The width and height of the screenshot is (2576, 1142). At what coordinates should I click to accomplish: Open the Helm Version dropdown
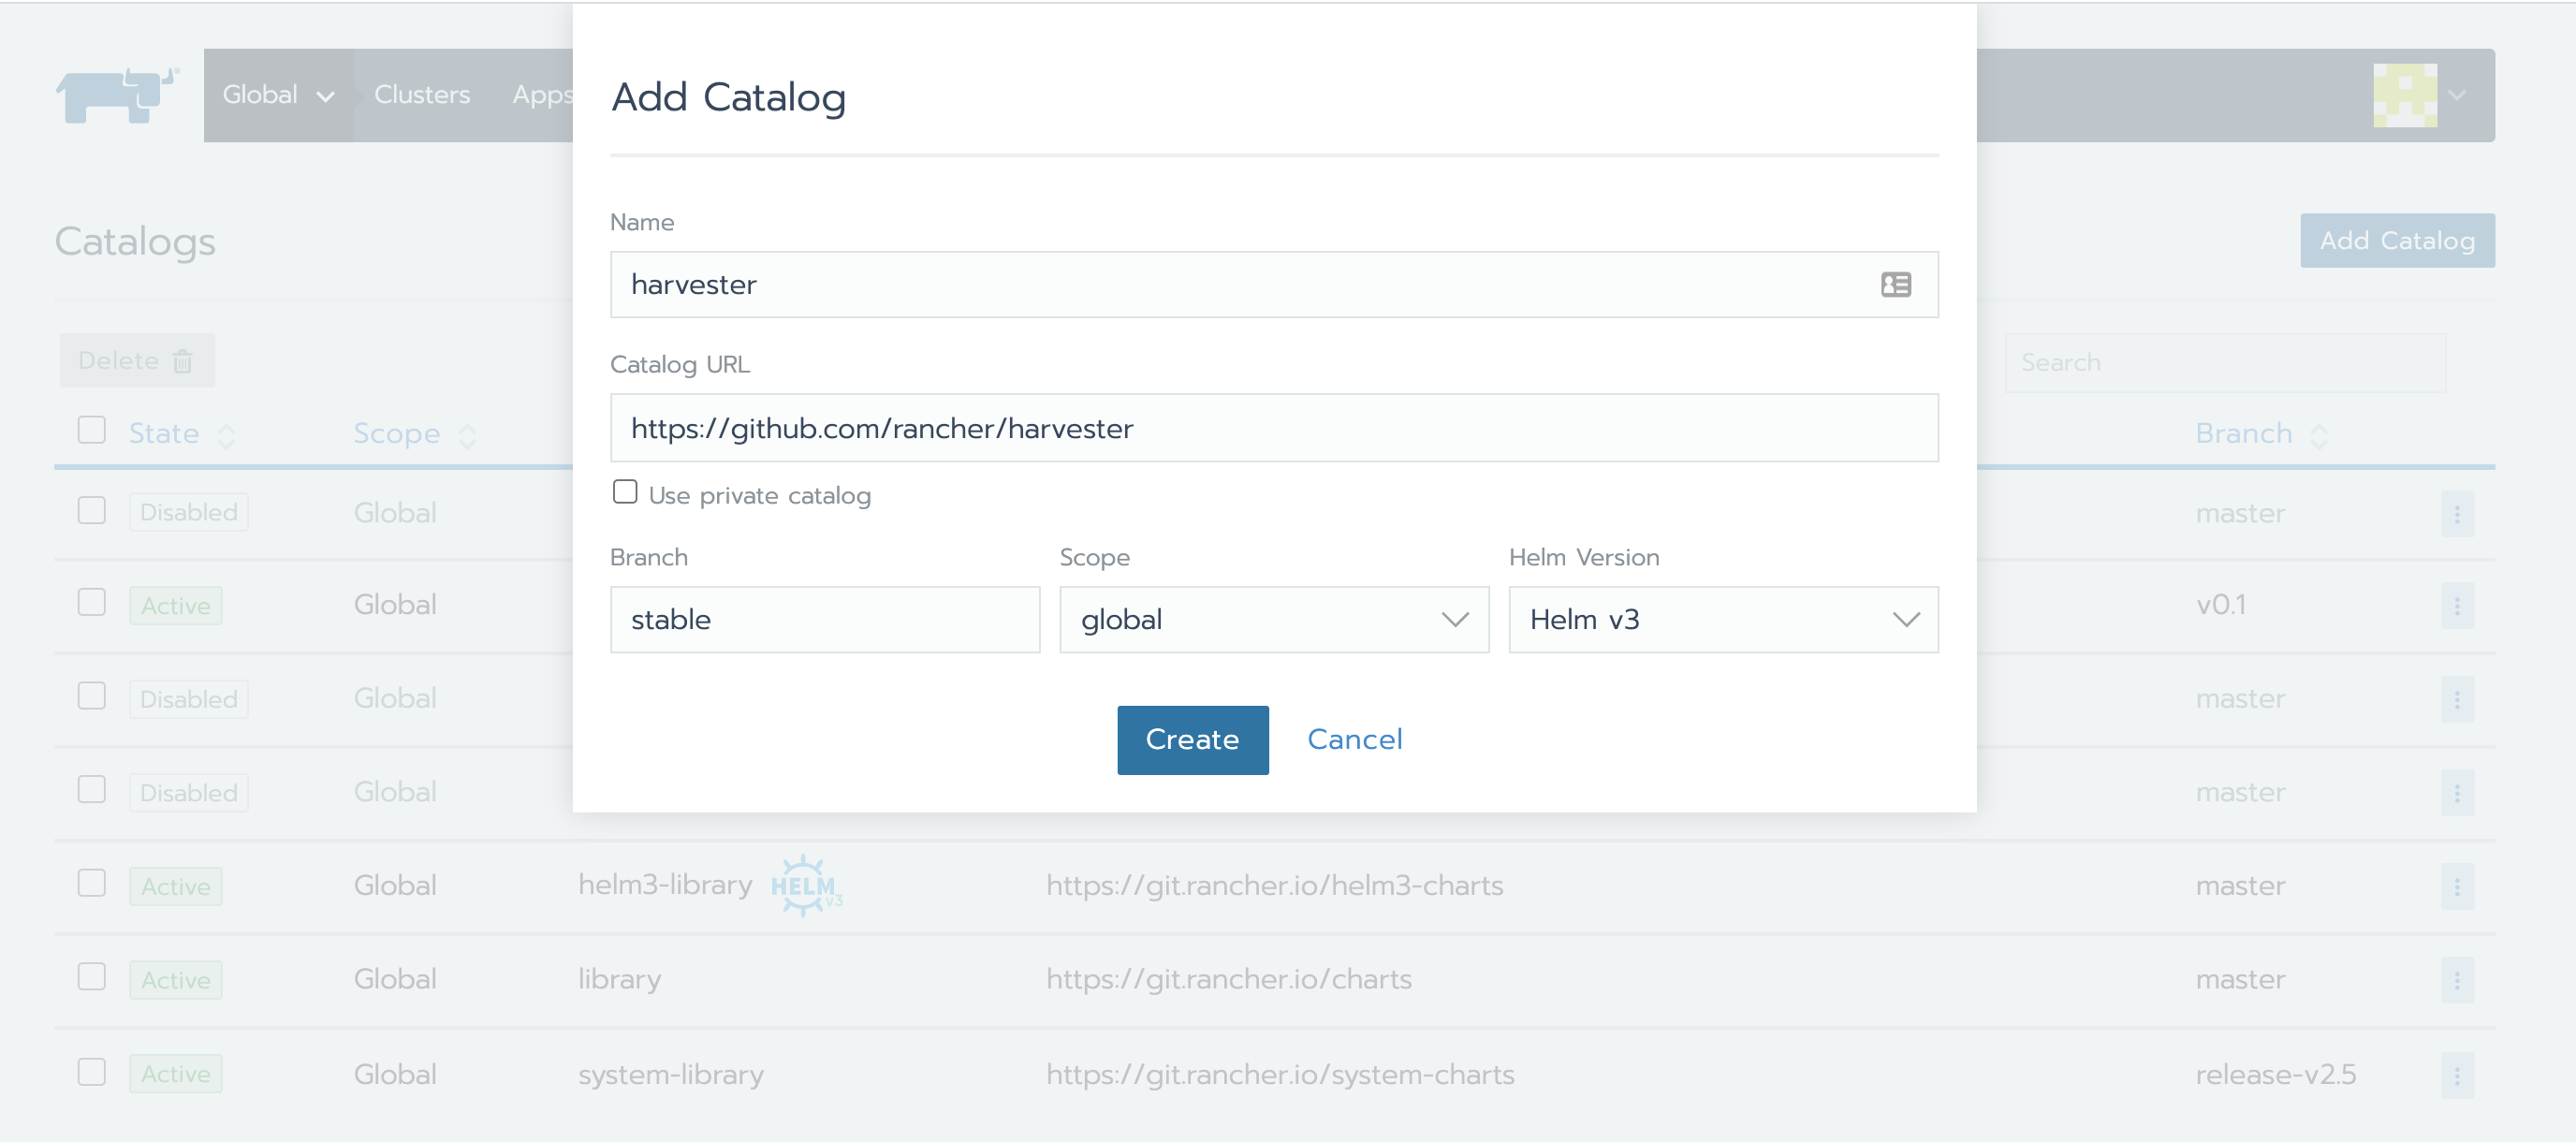coord(1723,620)
